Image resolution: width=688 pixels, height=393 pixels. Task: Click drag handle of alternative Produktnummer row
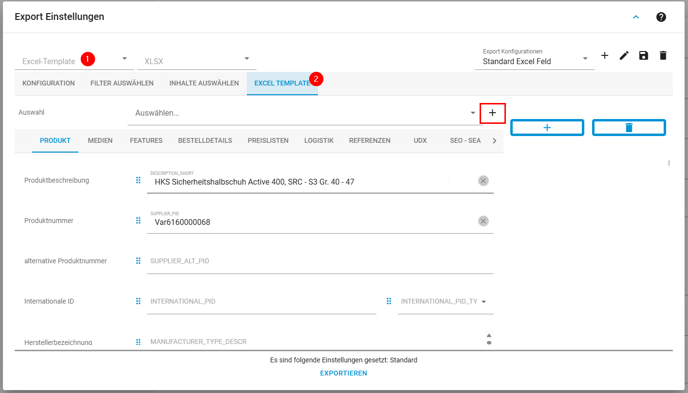point(138,261)
